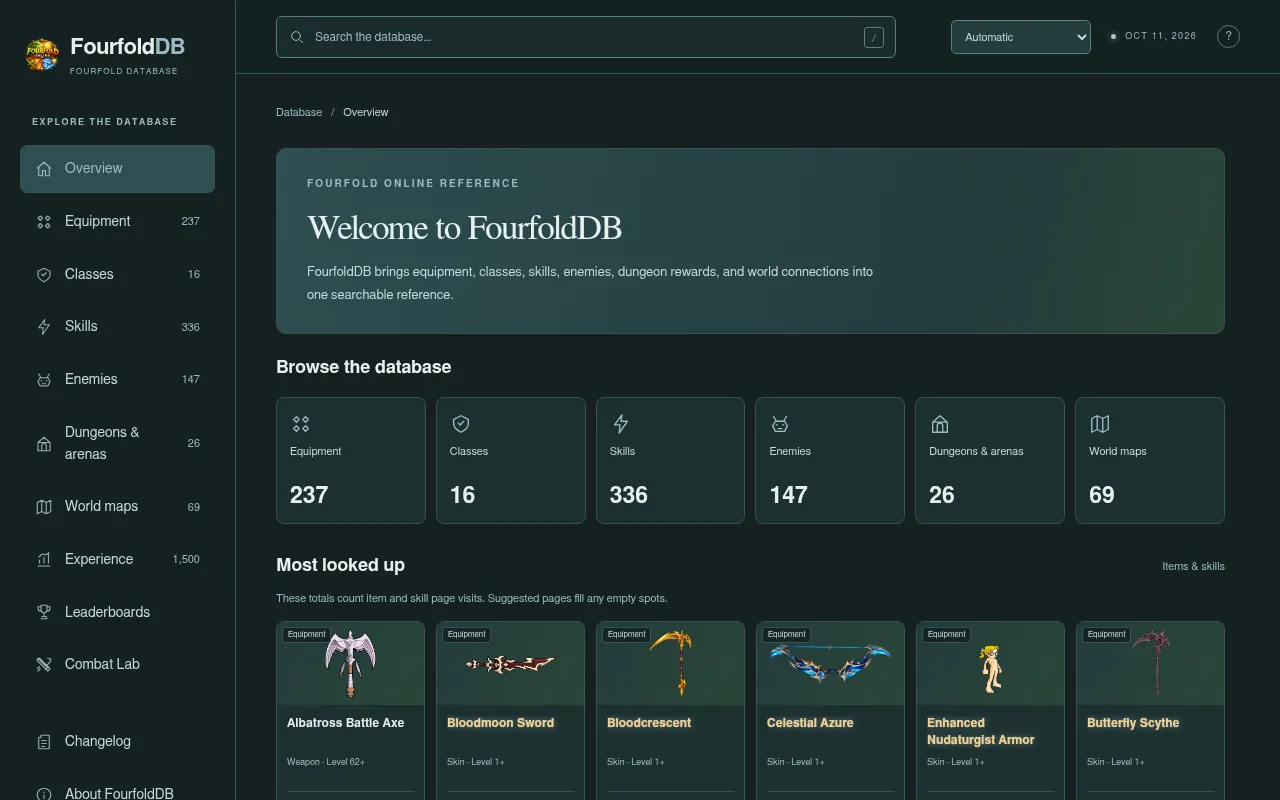Click the Equipment tag on Bloodcrescent card

(627, 634)
